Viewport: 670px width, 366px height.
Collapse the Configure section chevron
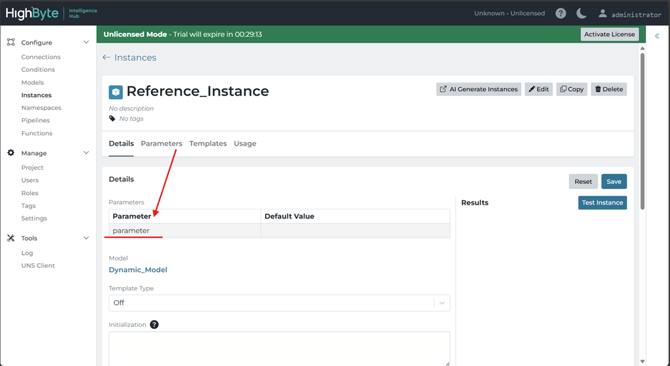coord(86,42)
